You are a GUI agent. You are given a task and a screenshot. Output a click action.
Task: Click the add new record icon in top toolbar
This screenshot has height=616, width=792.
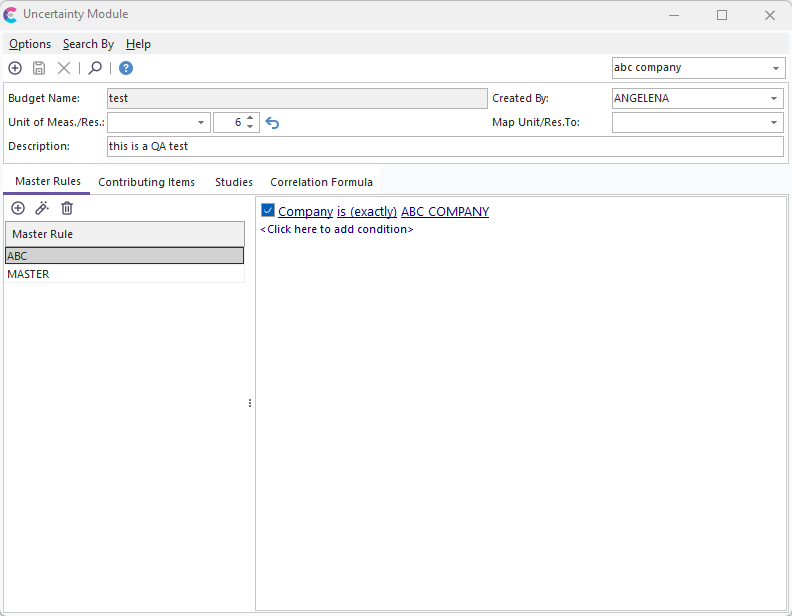pyautogui.click(x=15, y=68)
